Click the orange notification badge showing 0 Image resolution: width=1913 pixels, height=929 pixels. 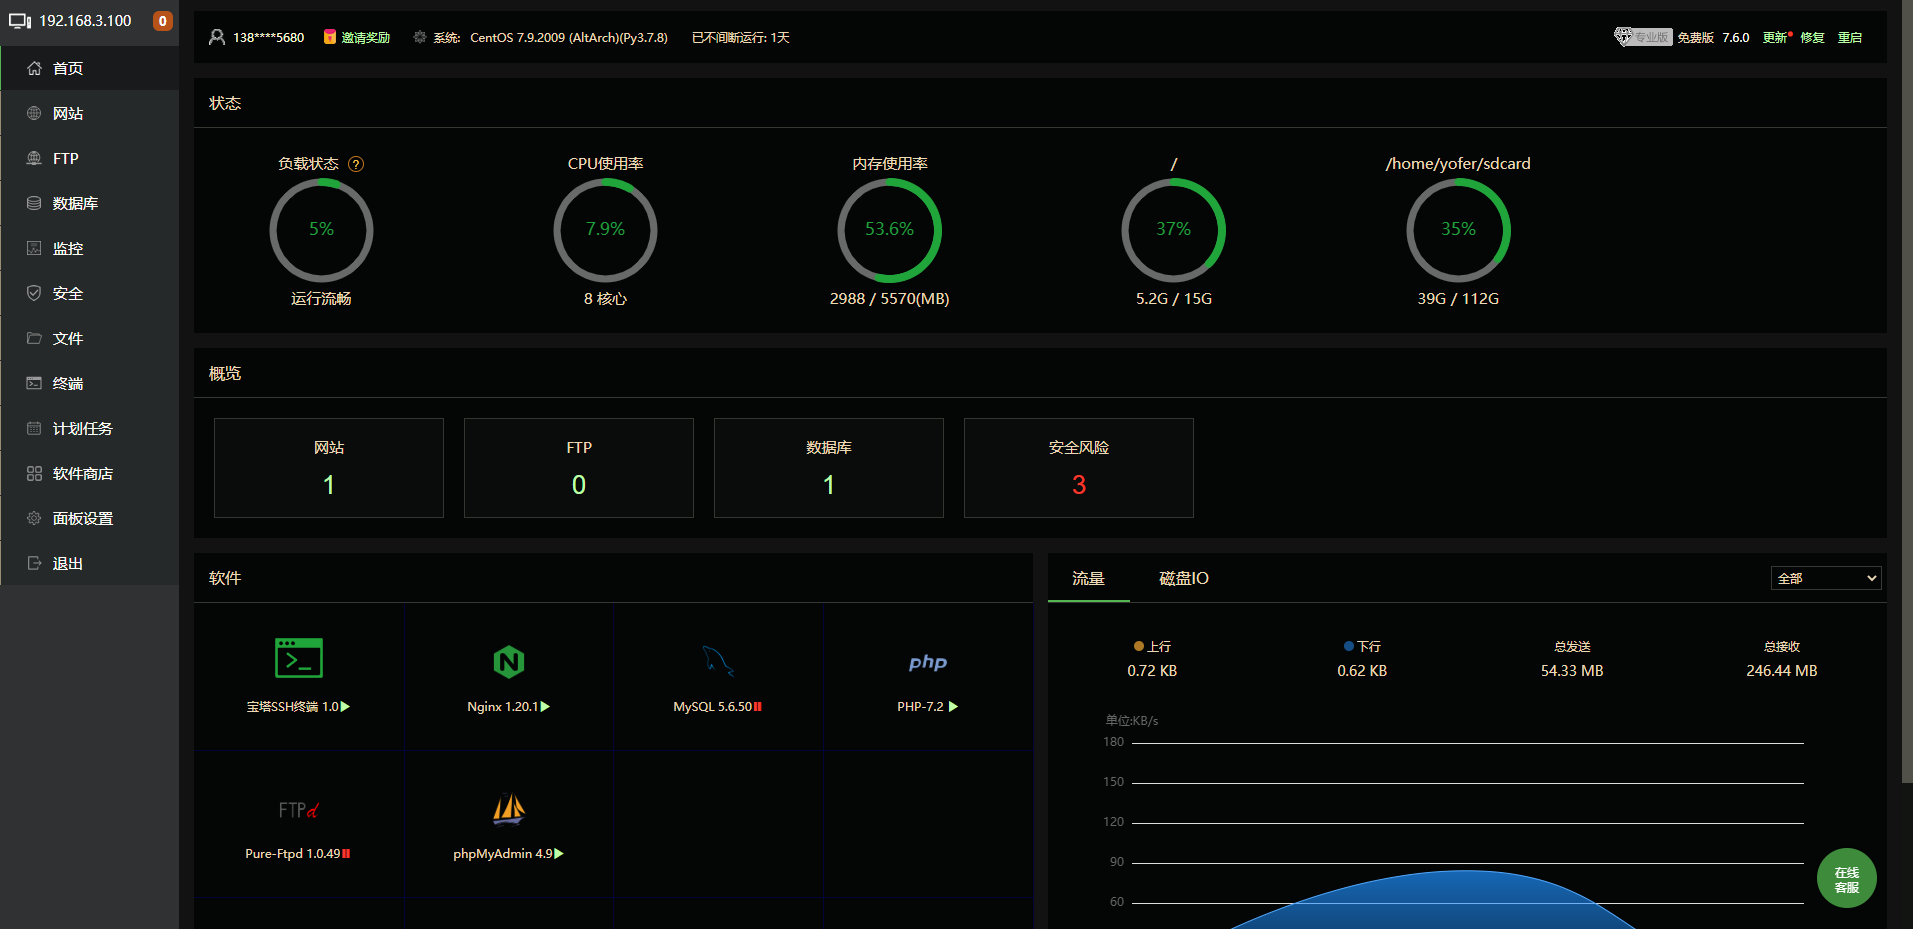point(162,21)
